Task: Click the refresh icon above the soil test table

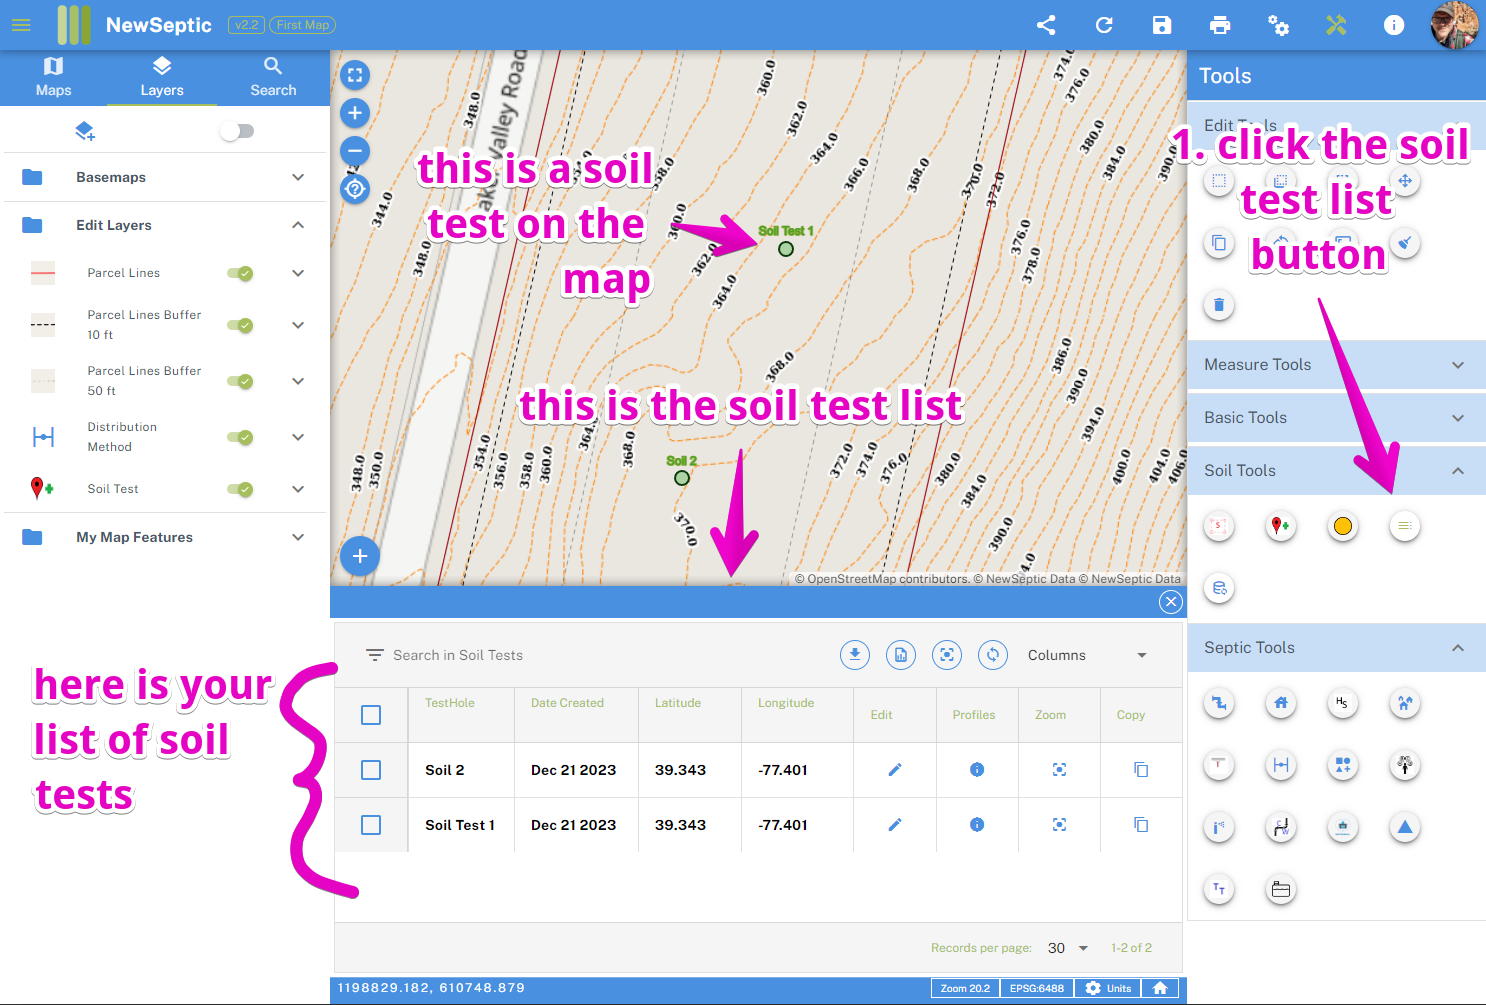Action: point(992,654)
